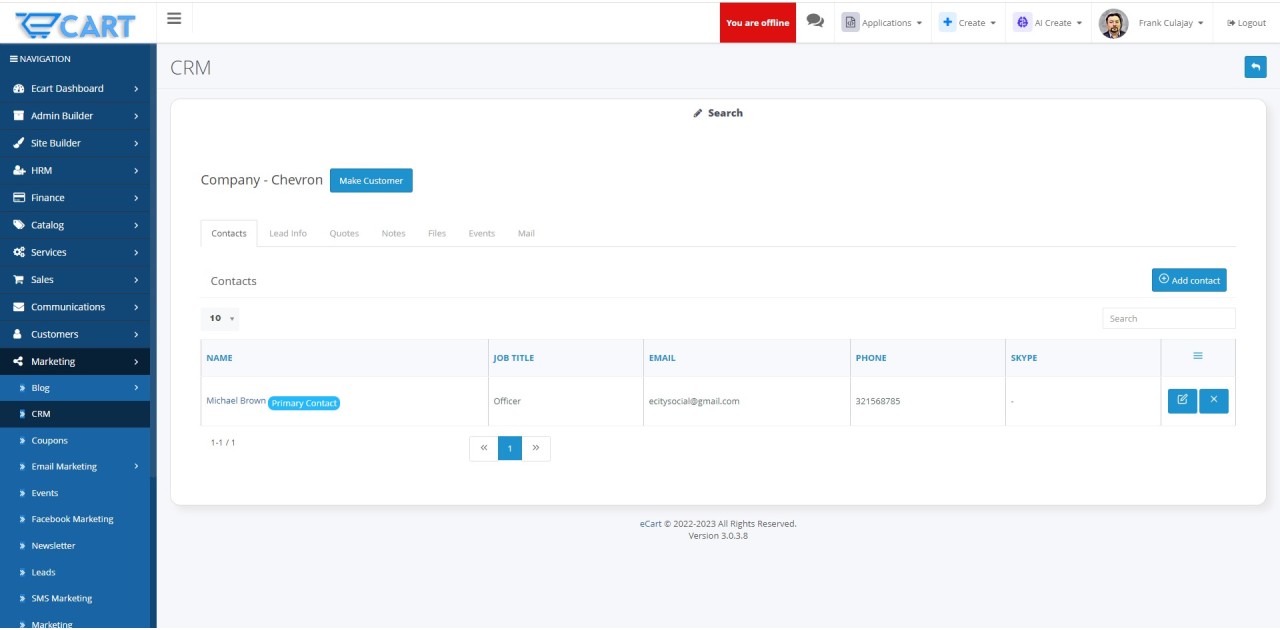This screenshot has height=630, width=1280.
Task: Click the Marketing share icon
Action: pyautogui.click(x=18, y=362)
